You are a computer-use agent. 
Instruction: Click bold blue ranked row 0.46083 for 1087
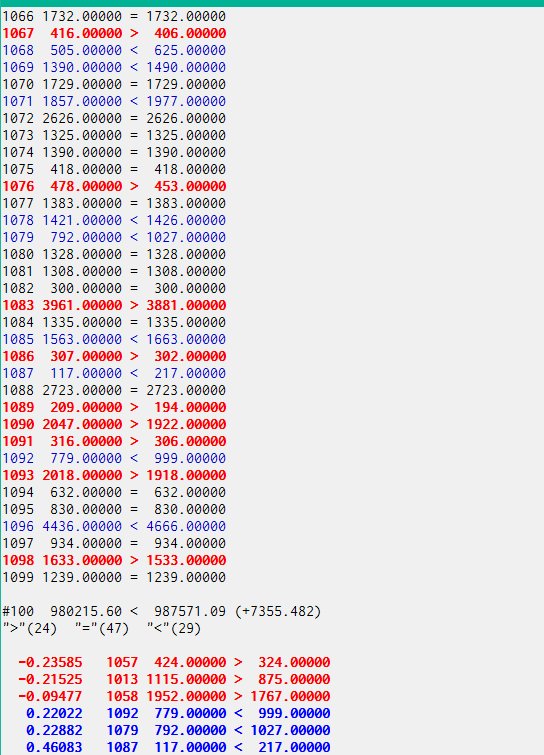[x=178, y=747]
